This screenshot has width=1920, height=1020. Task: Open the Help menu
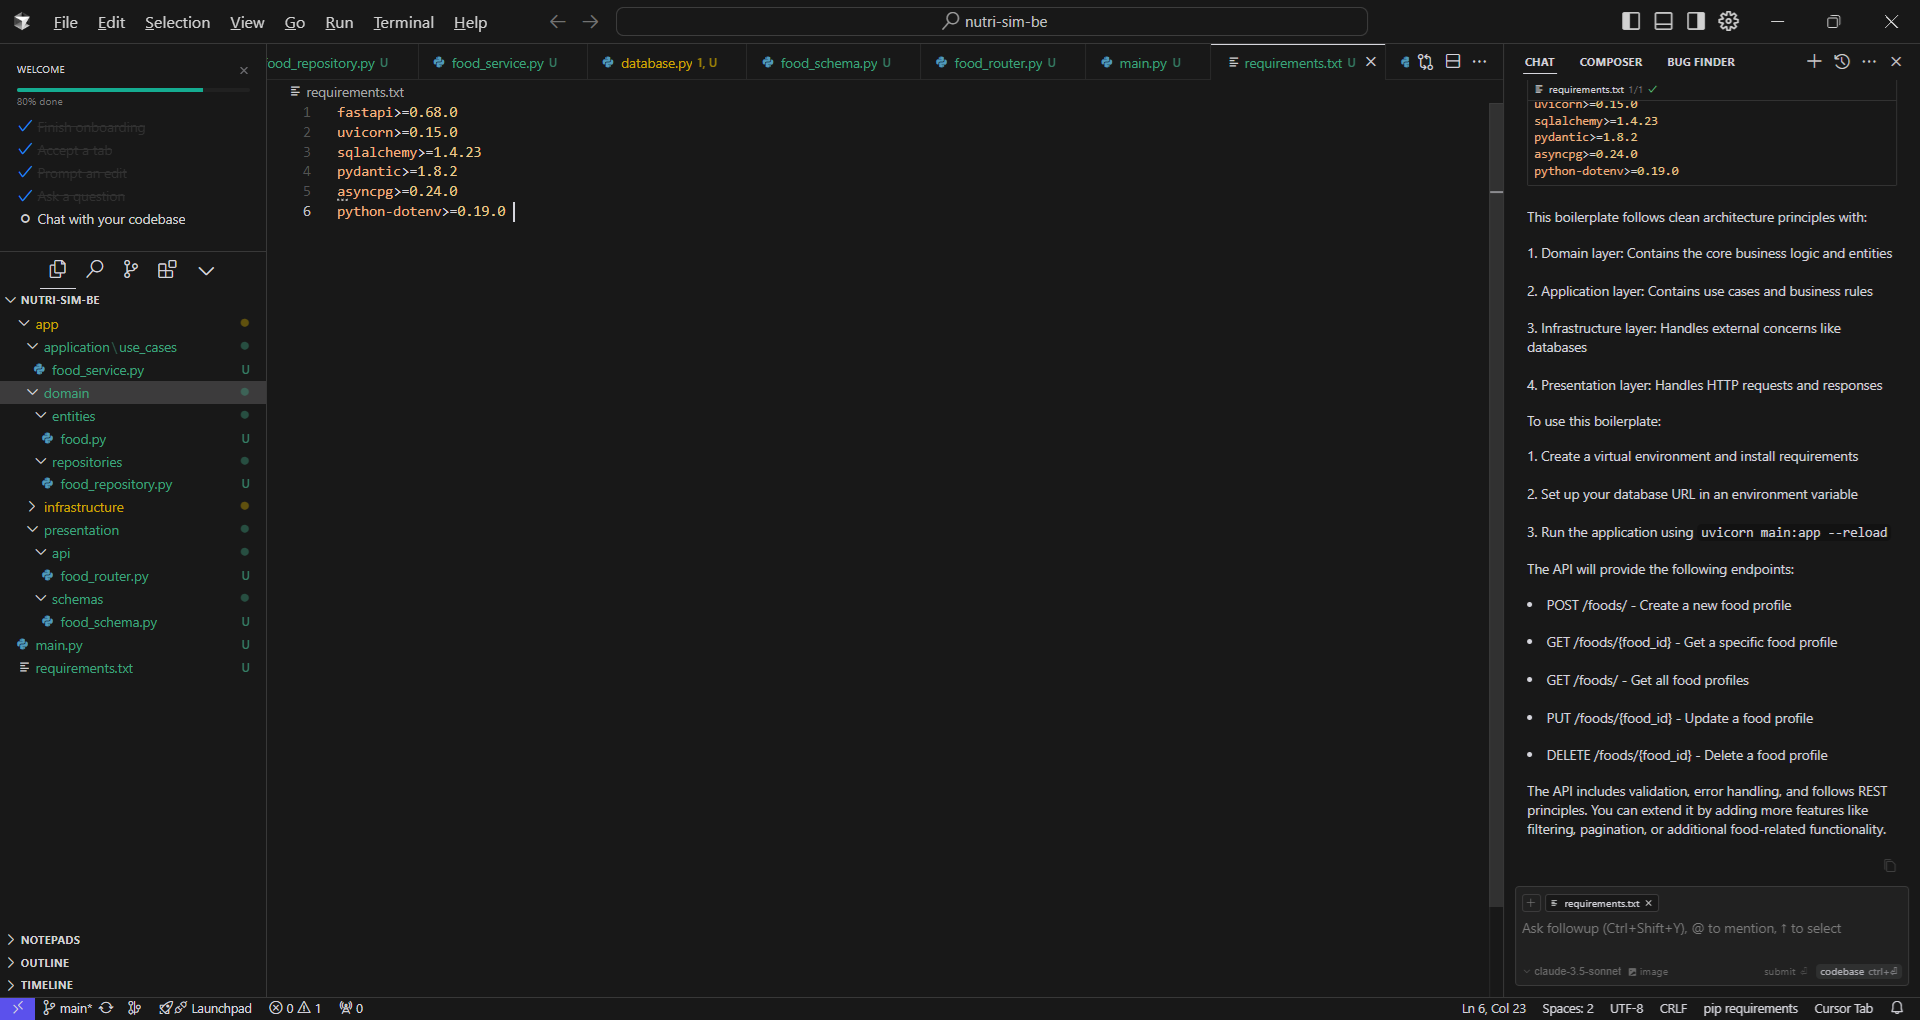(x=470, y=22)
